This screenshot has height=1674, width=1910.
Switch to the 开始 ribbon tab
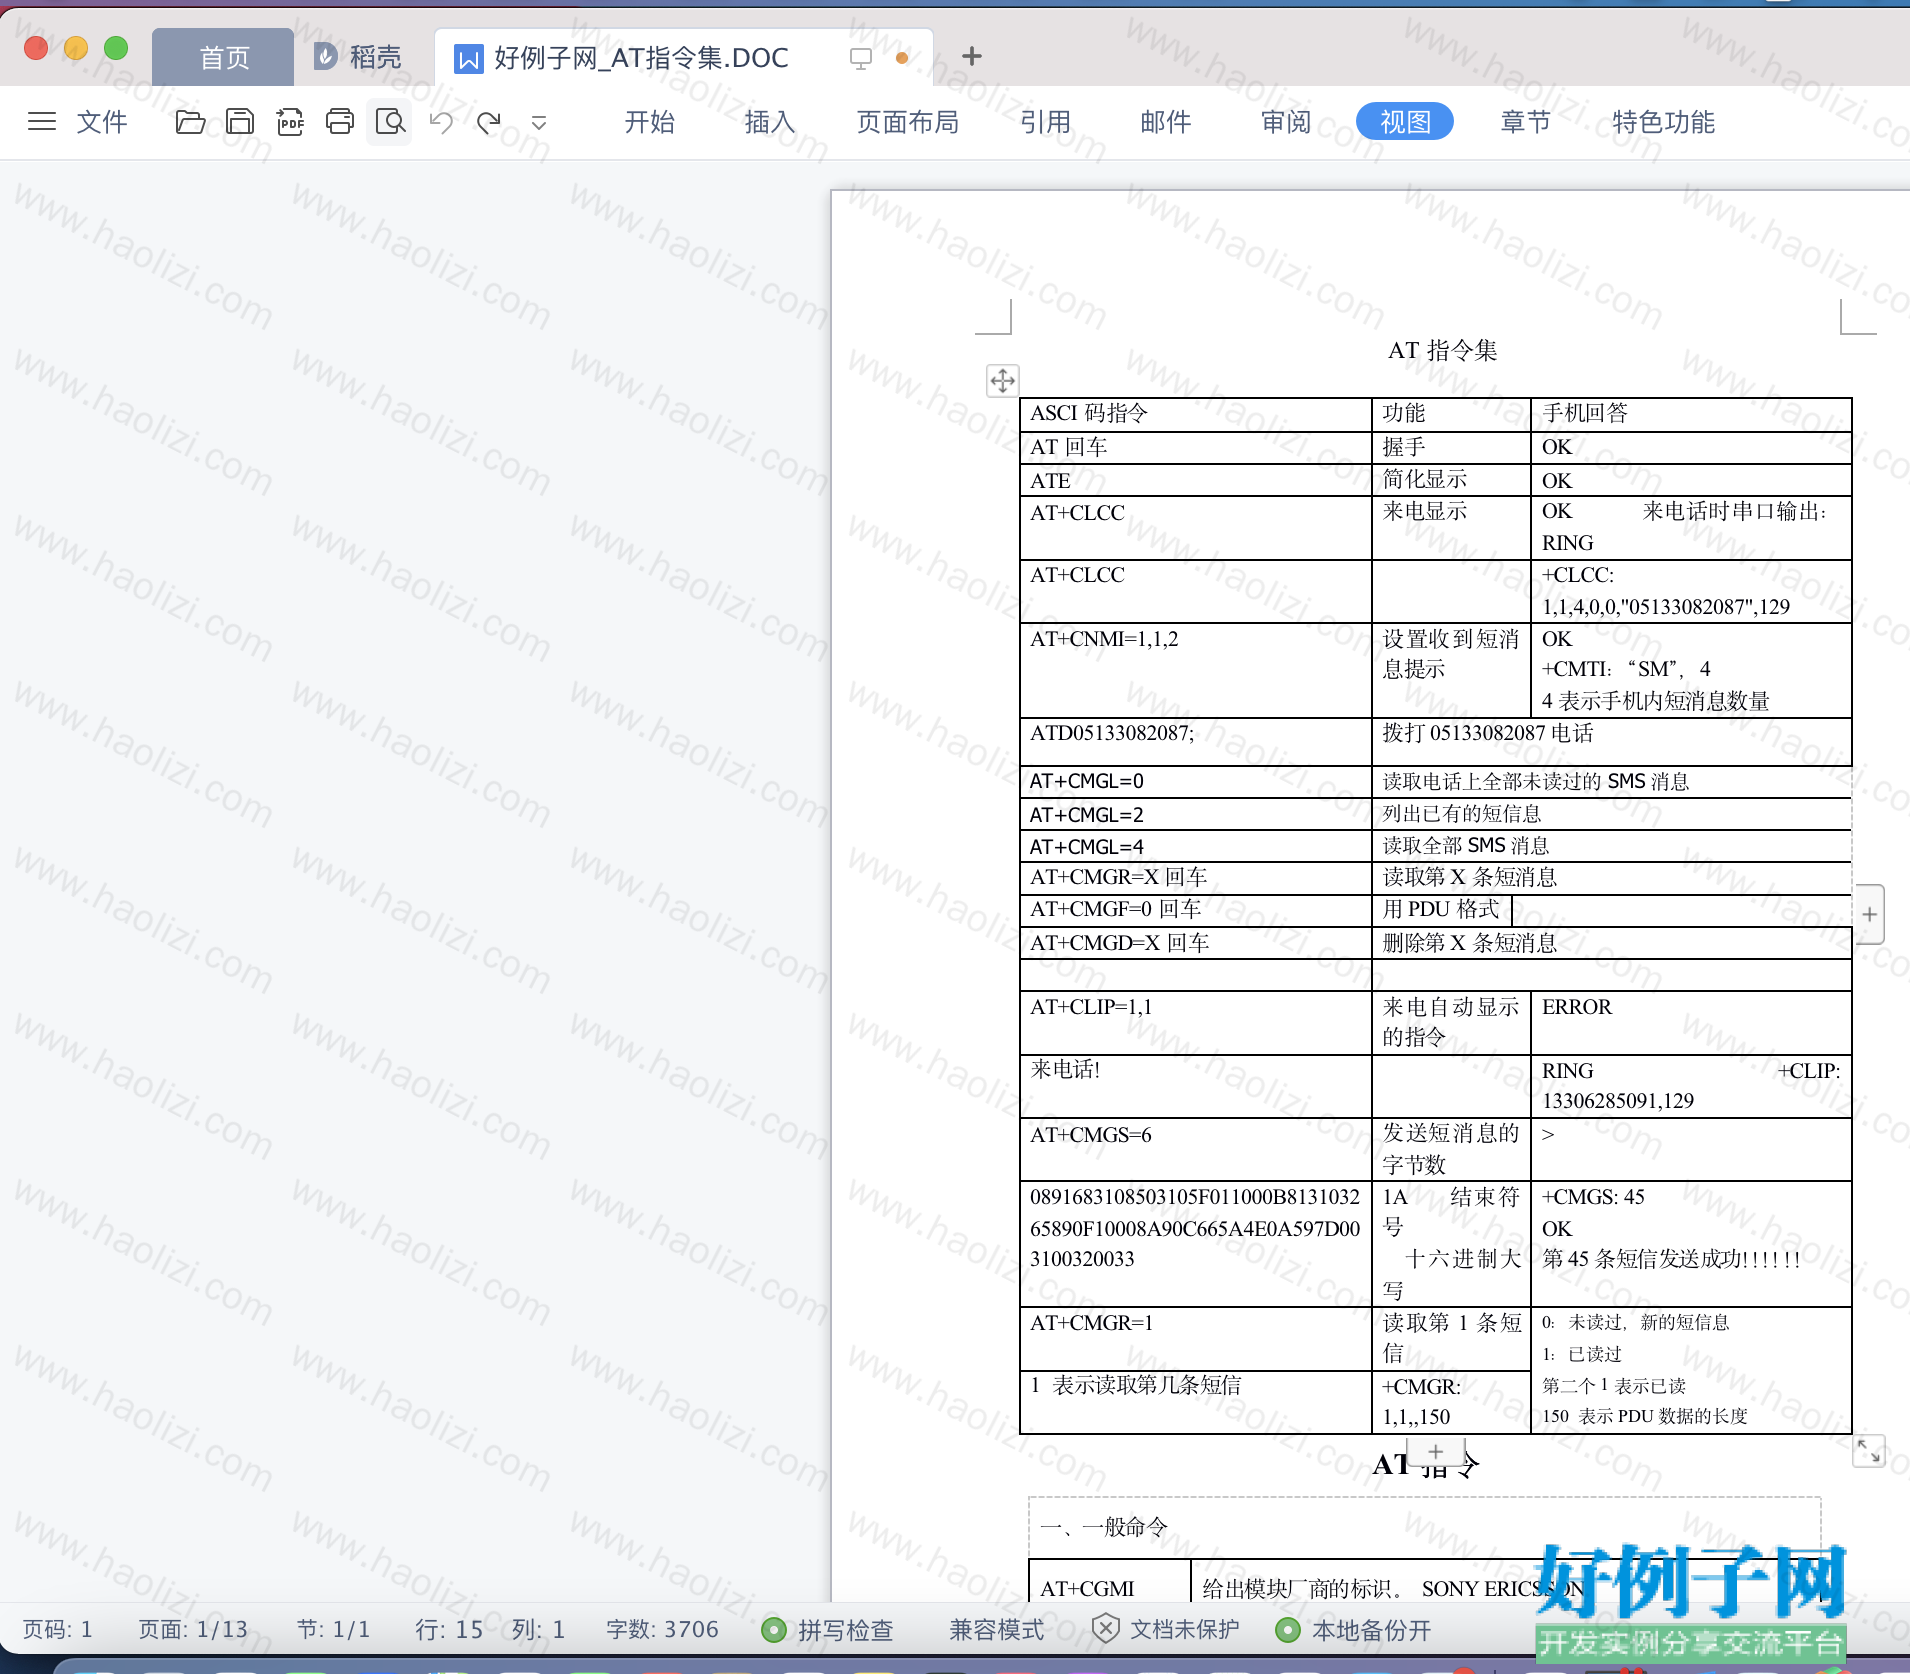point(649,122)
